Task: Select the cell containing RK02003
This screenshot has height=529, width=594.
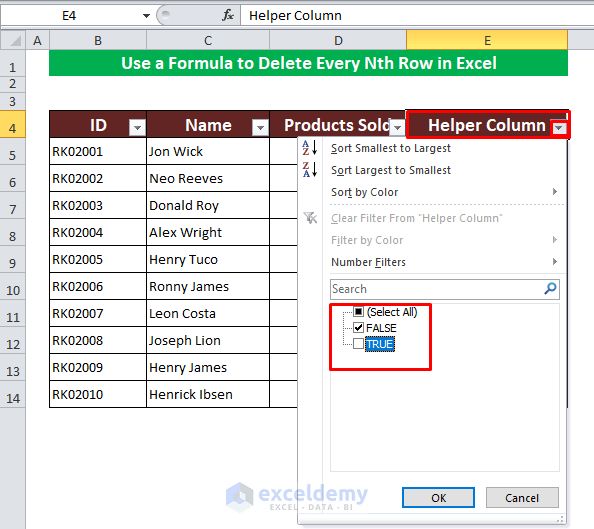Action: click(x=98, y=205)
